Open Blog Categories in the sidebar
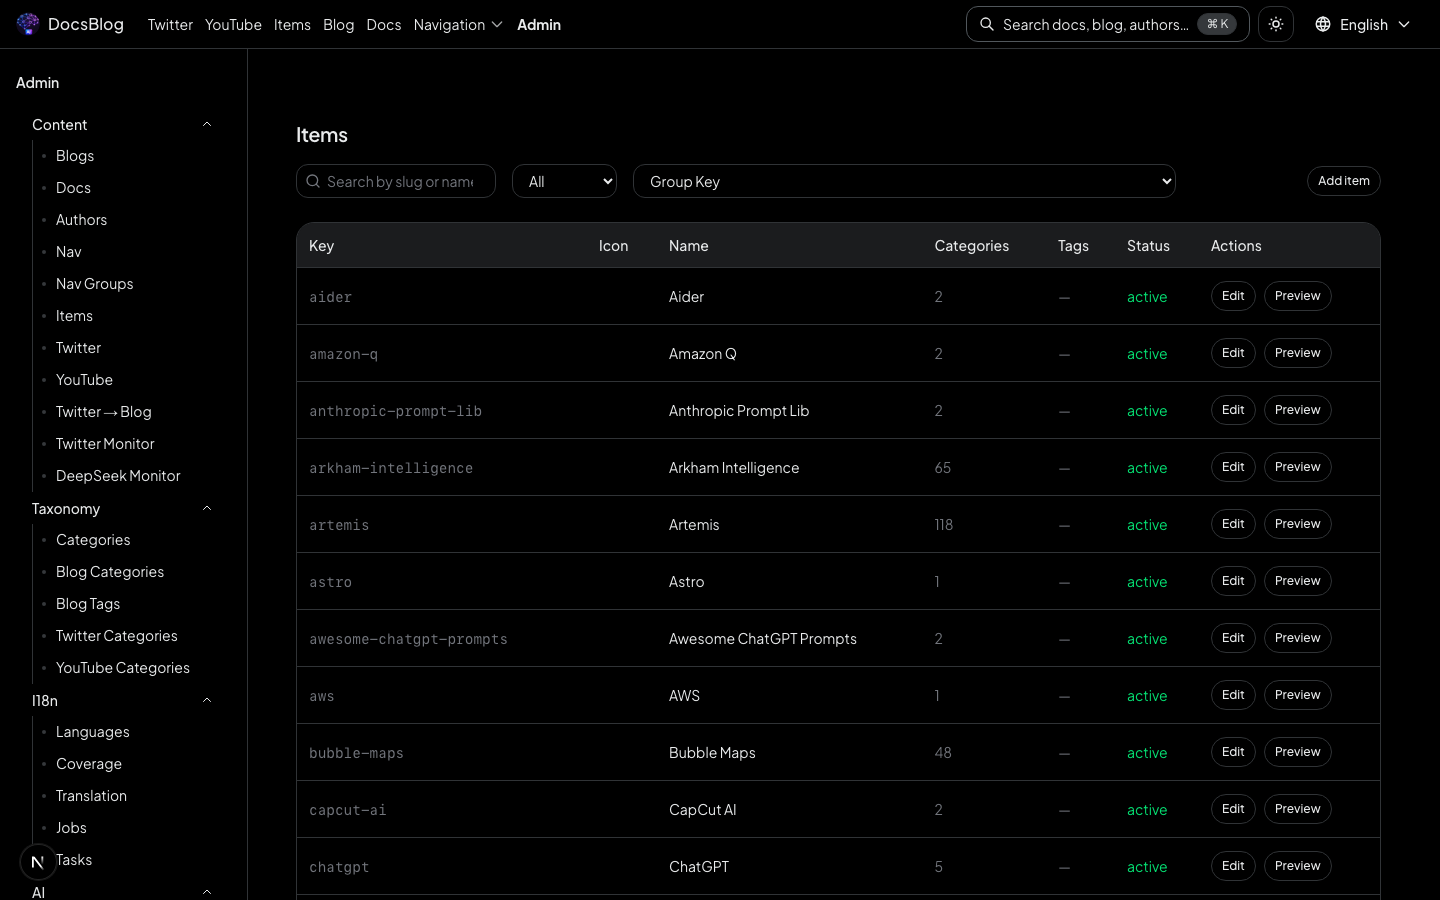1440x900 pixels. [x=110, y=572]
